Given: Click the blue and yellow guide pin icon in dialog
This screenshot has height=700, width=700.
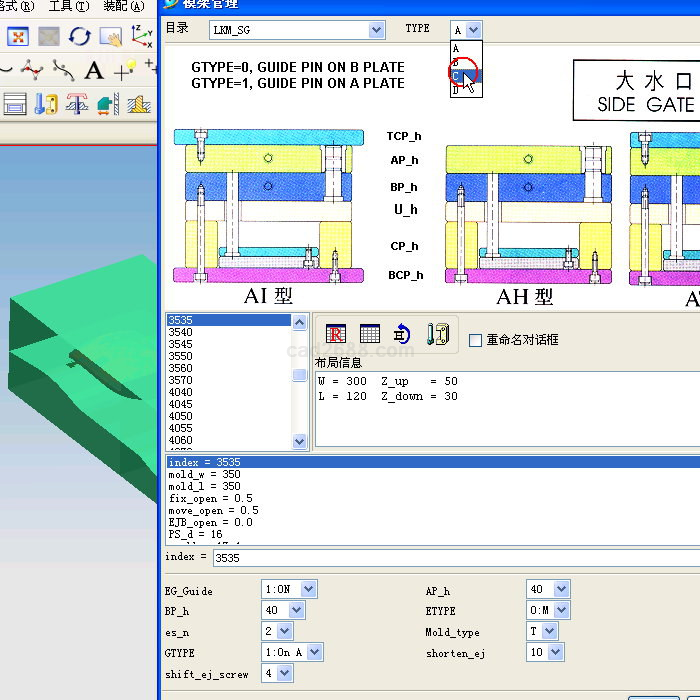Looking at the screenshot, I should pos(437,334).
